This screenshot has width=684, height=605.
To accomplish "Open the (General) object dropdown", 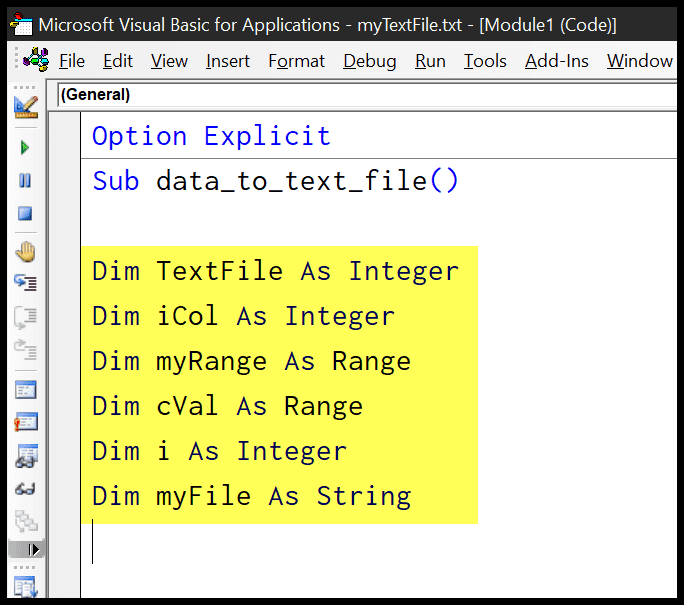I will point(366,95).
